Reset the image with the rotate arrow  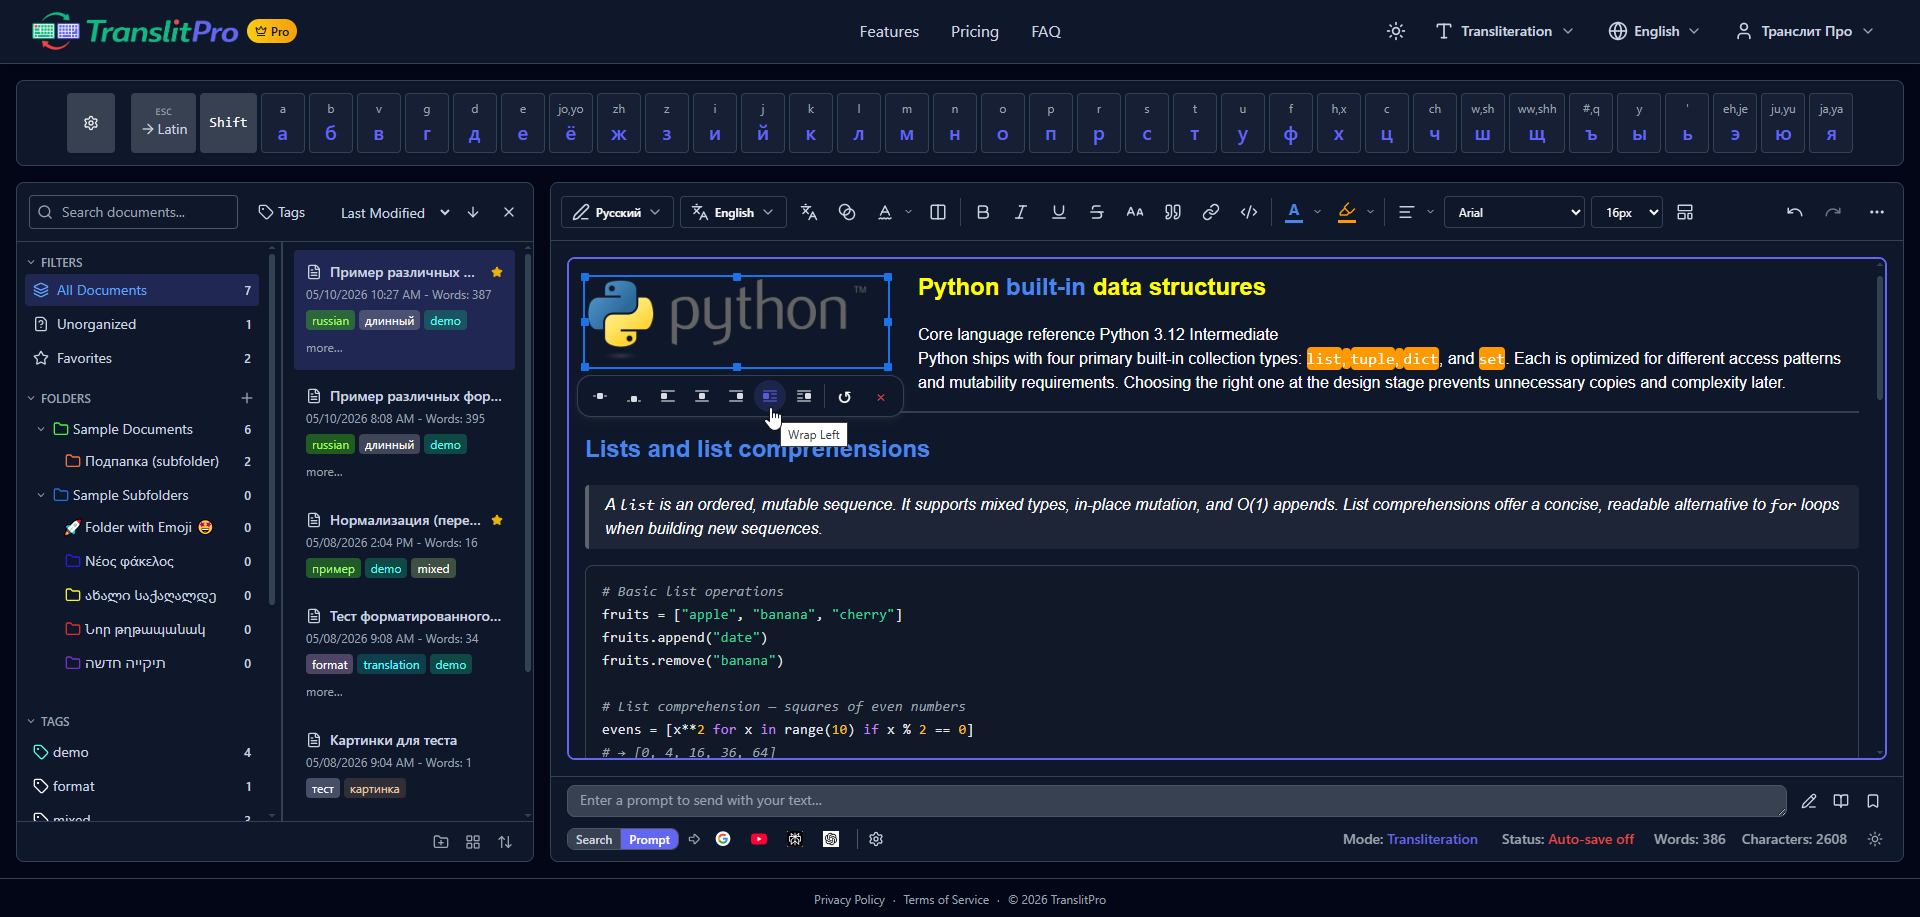point(844,397)
